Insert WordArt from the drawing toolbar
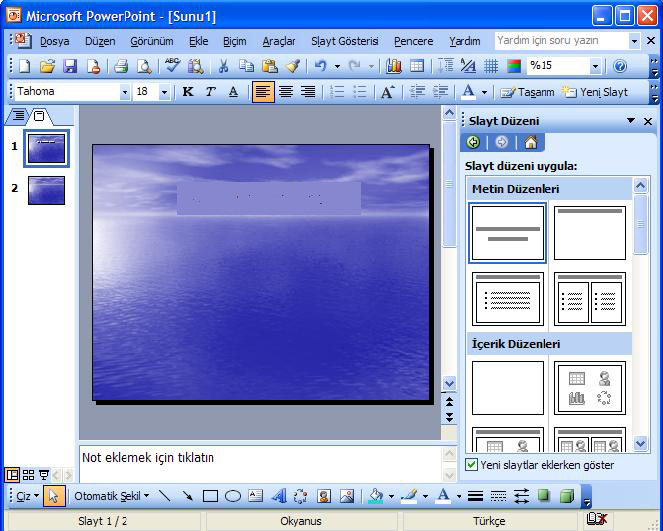The height and width of the screenshot is (531, 663). (x=278, y=496)
